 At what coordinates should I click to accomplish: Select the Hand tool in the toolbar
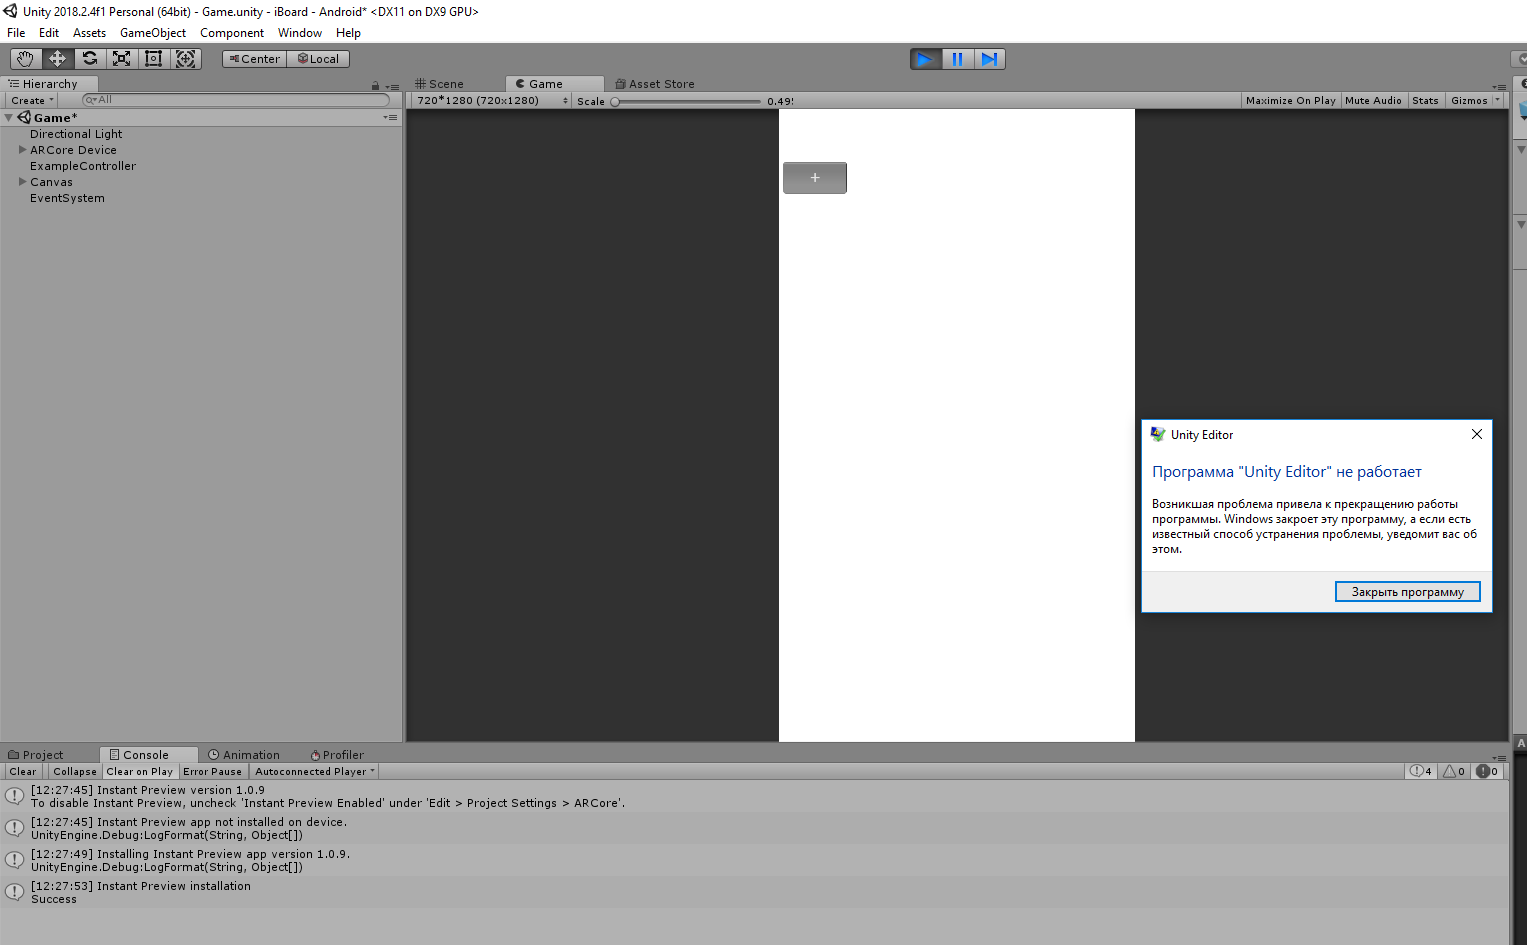(x=25, y=58)
